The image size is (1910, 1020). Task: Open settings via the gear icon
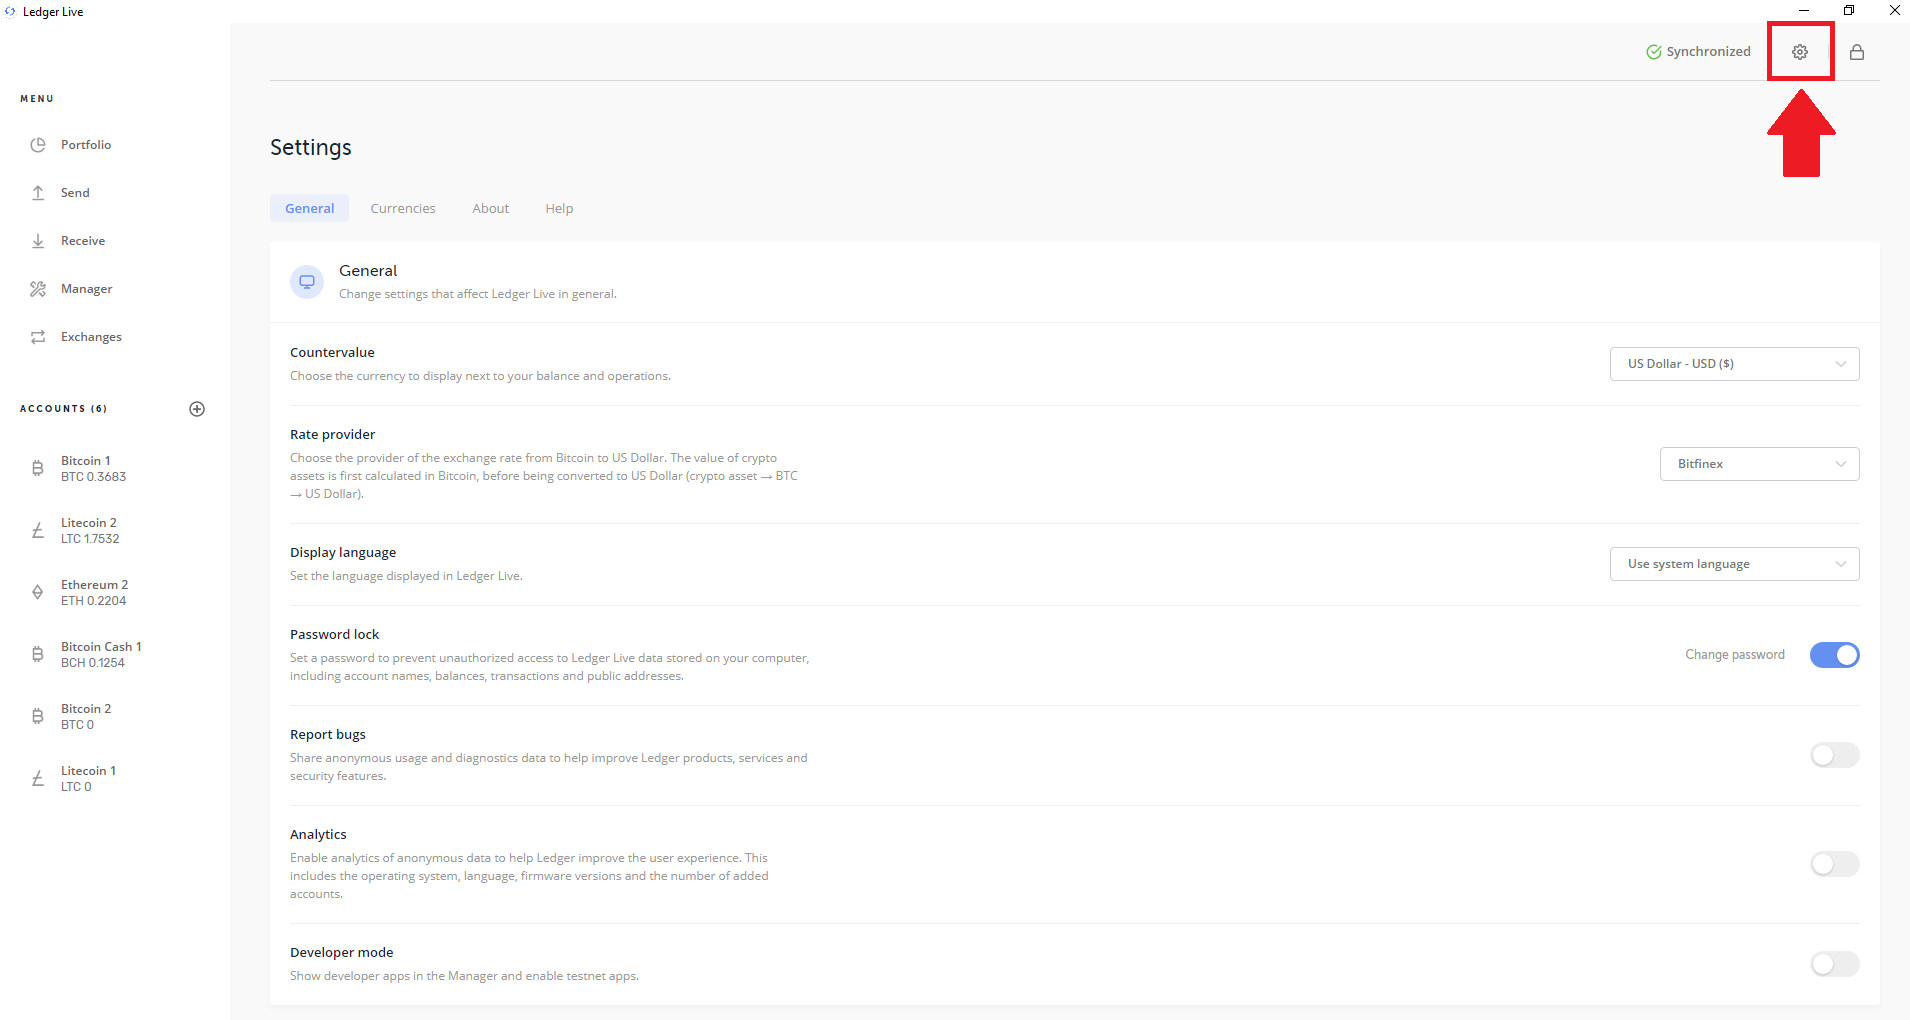[x=1799, y=52]
